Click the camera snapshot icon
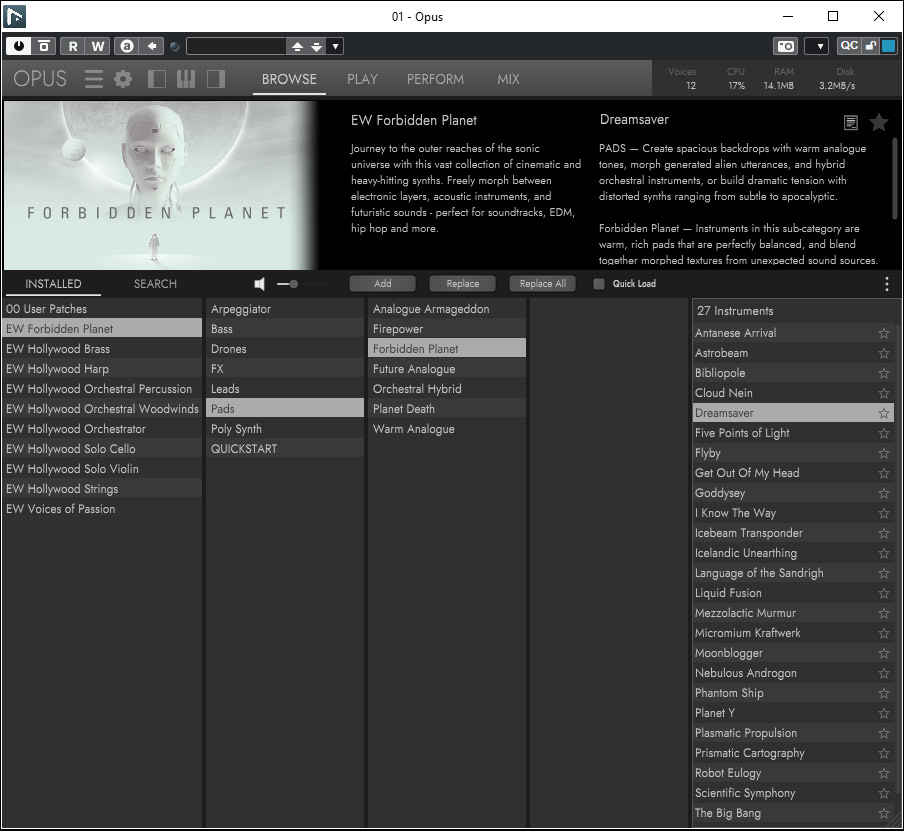The height and width of the screenshot is (831, 904). 786,46
